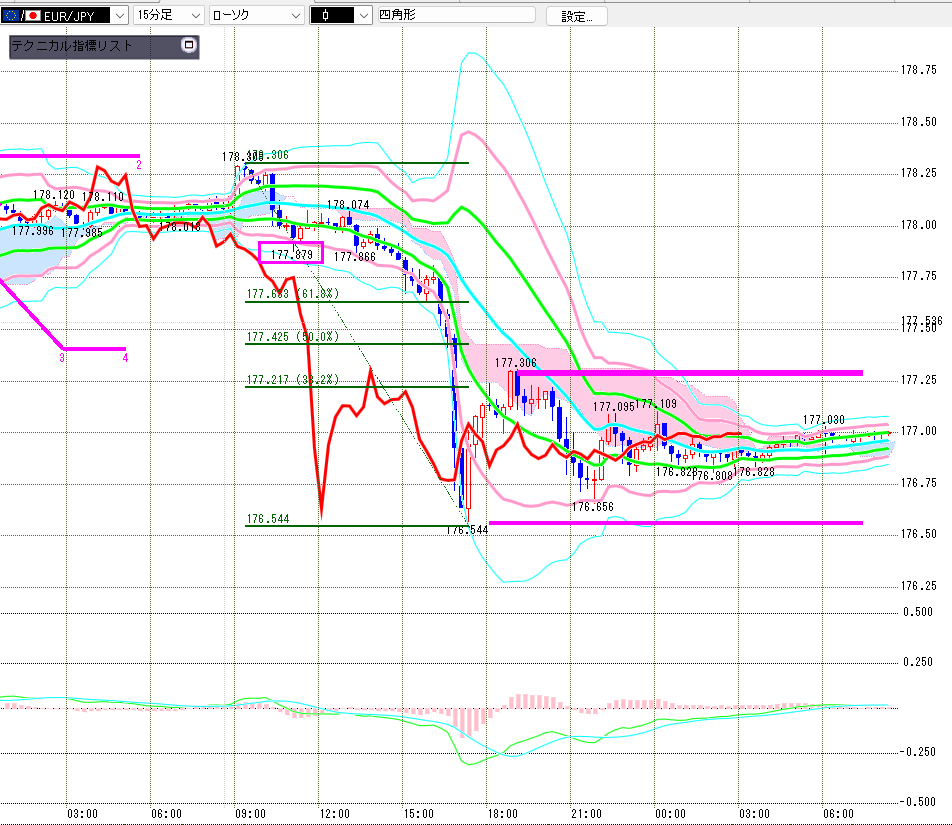Click the 177.425 (50.0%) Fibonacci label
The width and height of the screenshot is (952, 825).
click(293, 336)
